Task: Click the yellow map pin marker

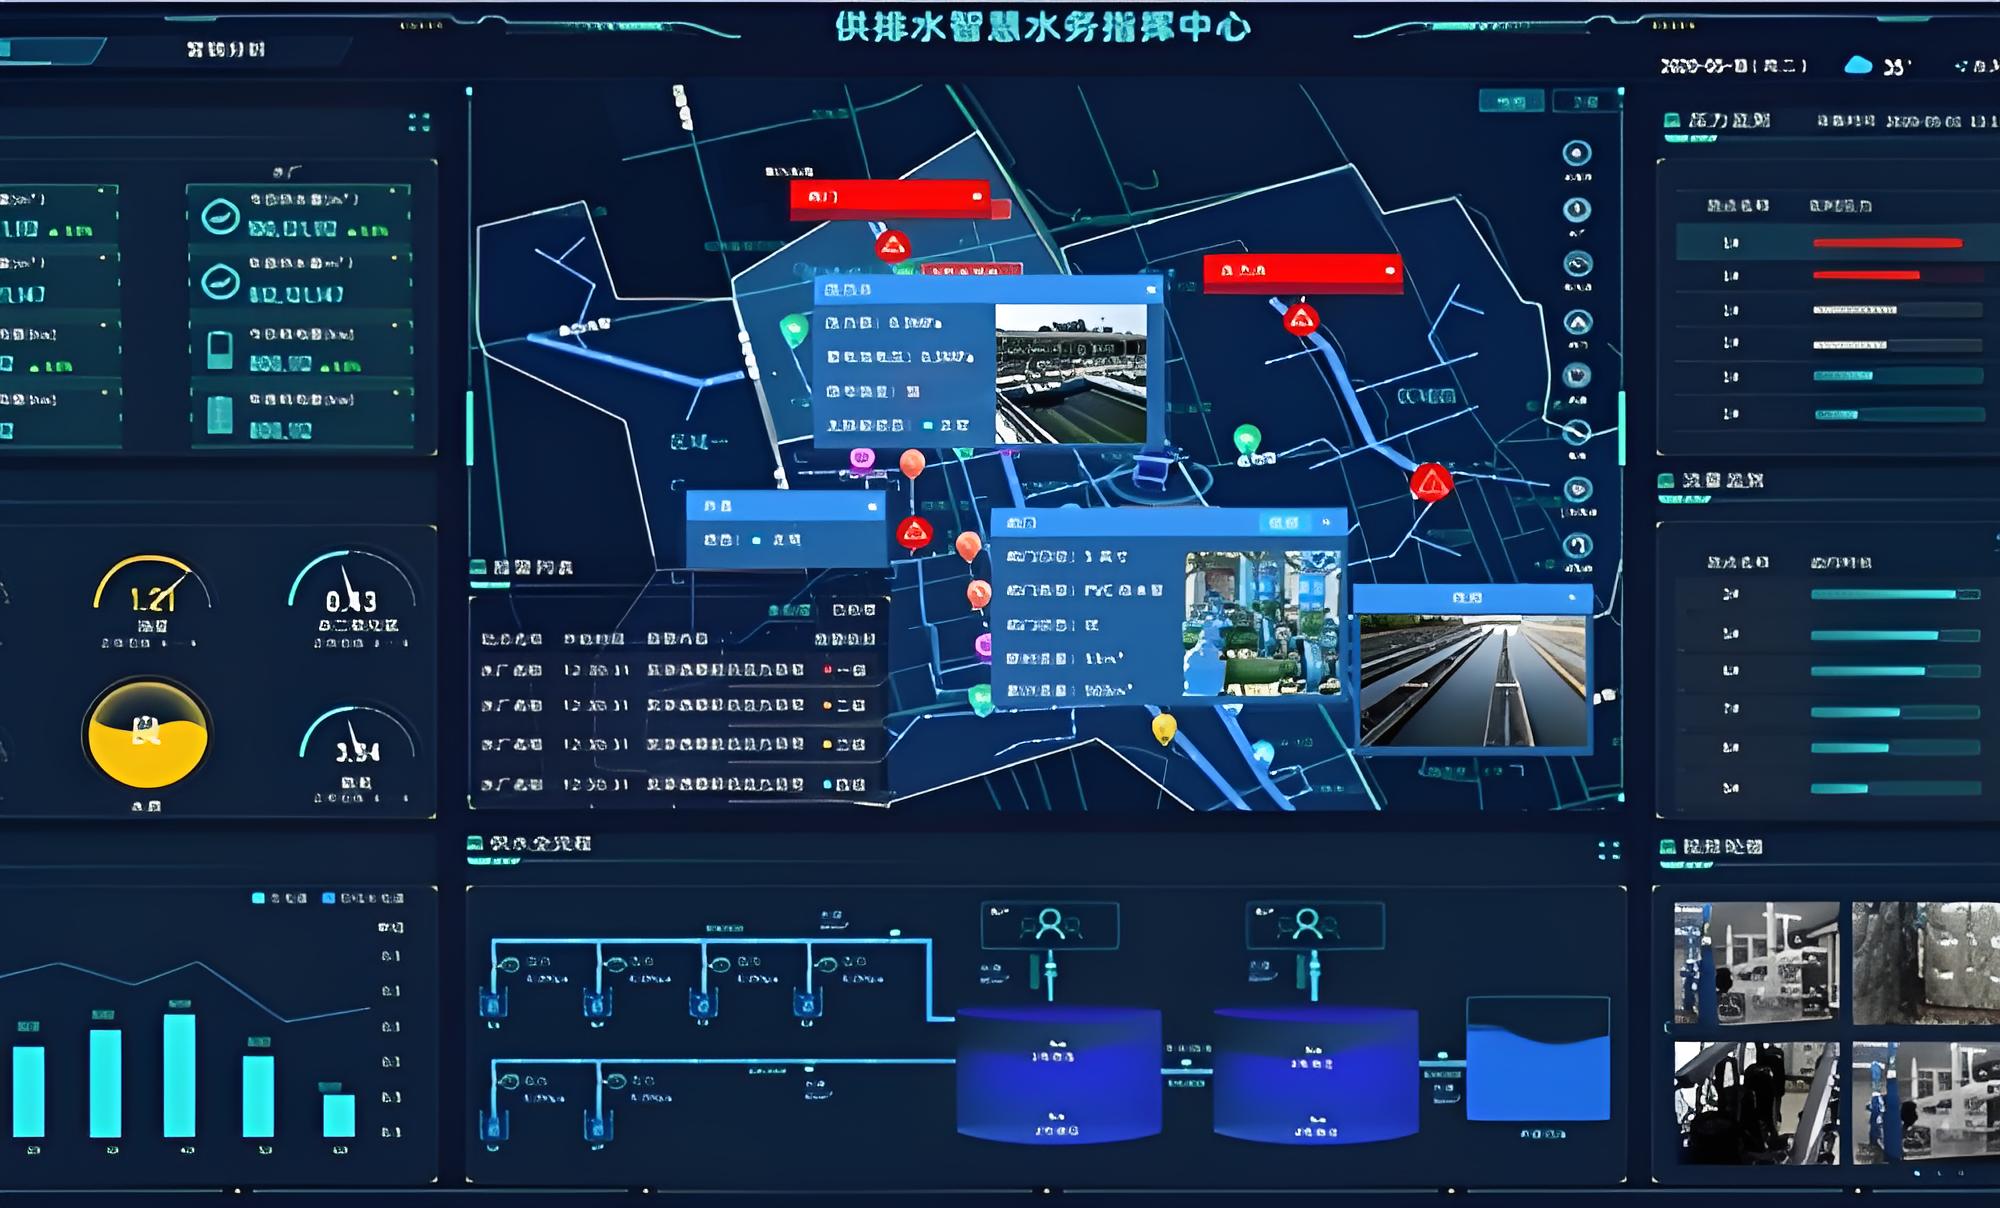Action: pyautogui.click(x=1164, y=727)
